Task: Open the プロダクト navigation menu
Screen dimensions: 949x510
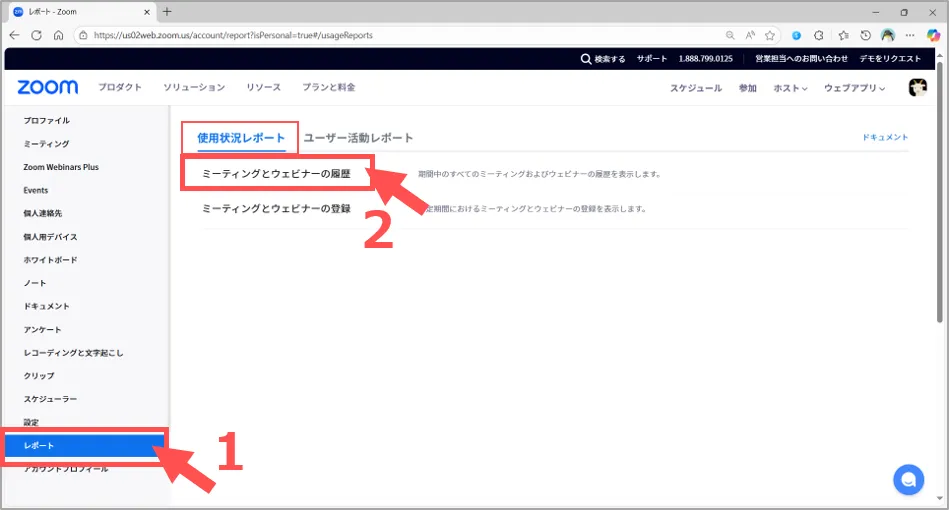Action: click(120, 88)
